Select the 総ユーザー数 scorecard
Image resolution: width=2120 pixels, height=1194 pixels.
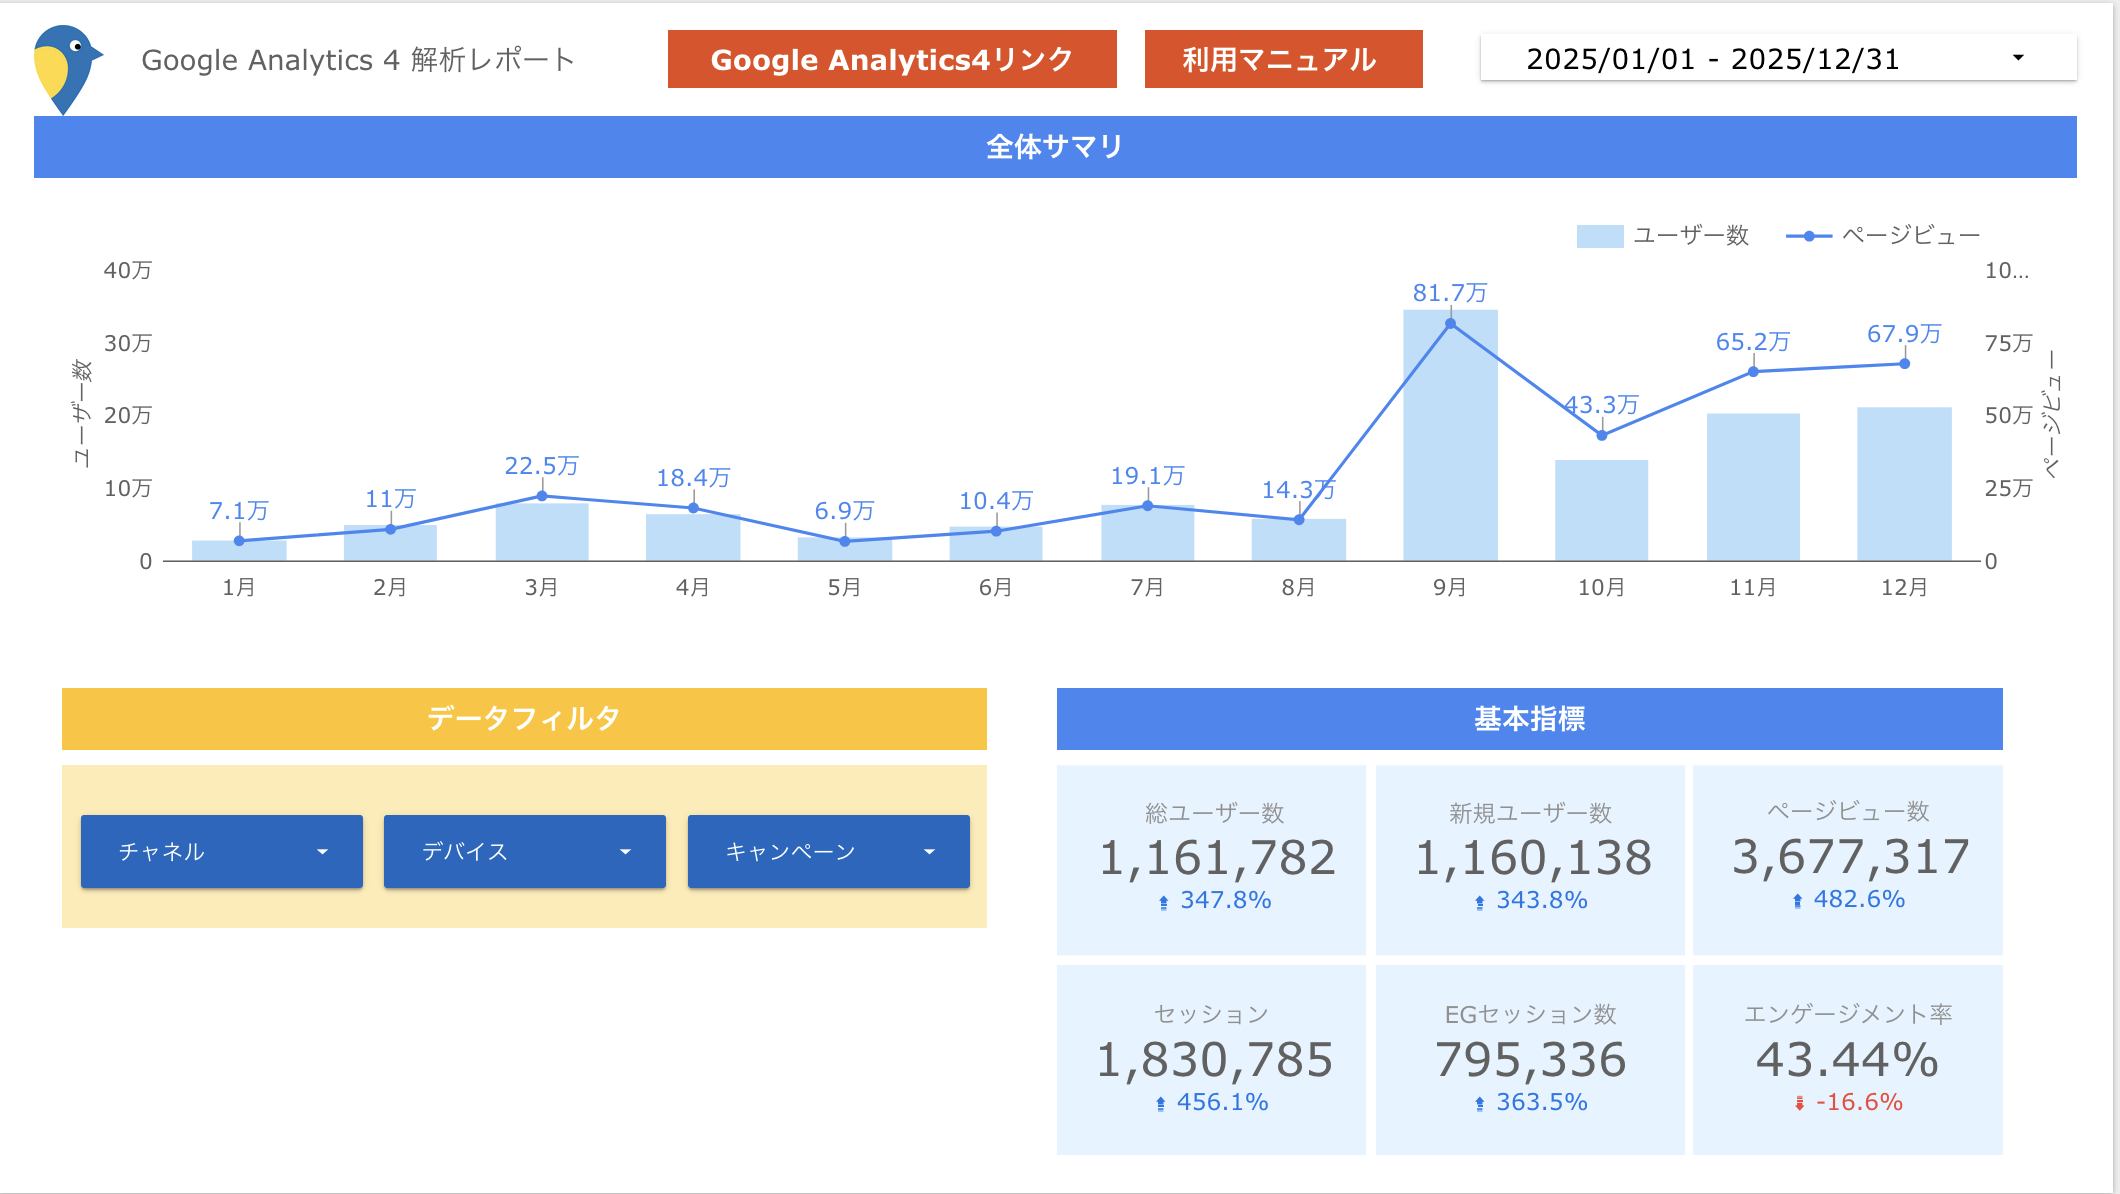1211,858
